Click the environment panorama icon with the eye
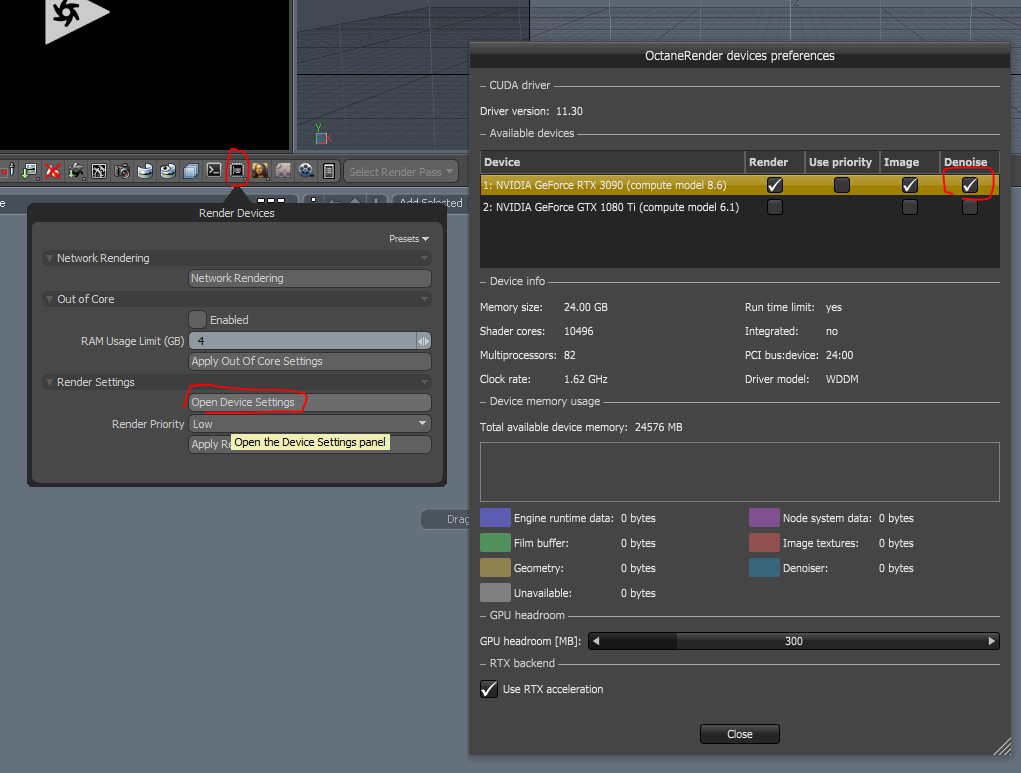Image resolution: width=1021 pixels, height=773 pixels. [168, 171]
